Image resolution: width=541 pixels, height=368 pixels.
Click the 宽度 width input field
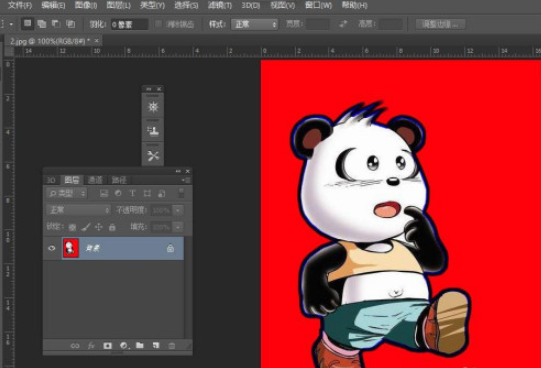pos(318,24)
